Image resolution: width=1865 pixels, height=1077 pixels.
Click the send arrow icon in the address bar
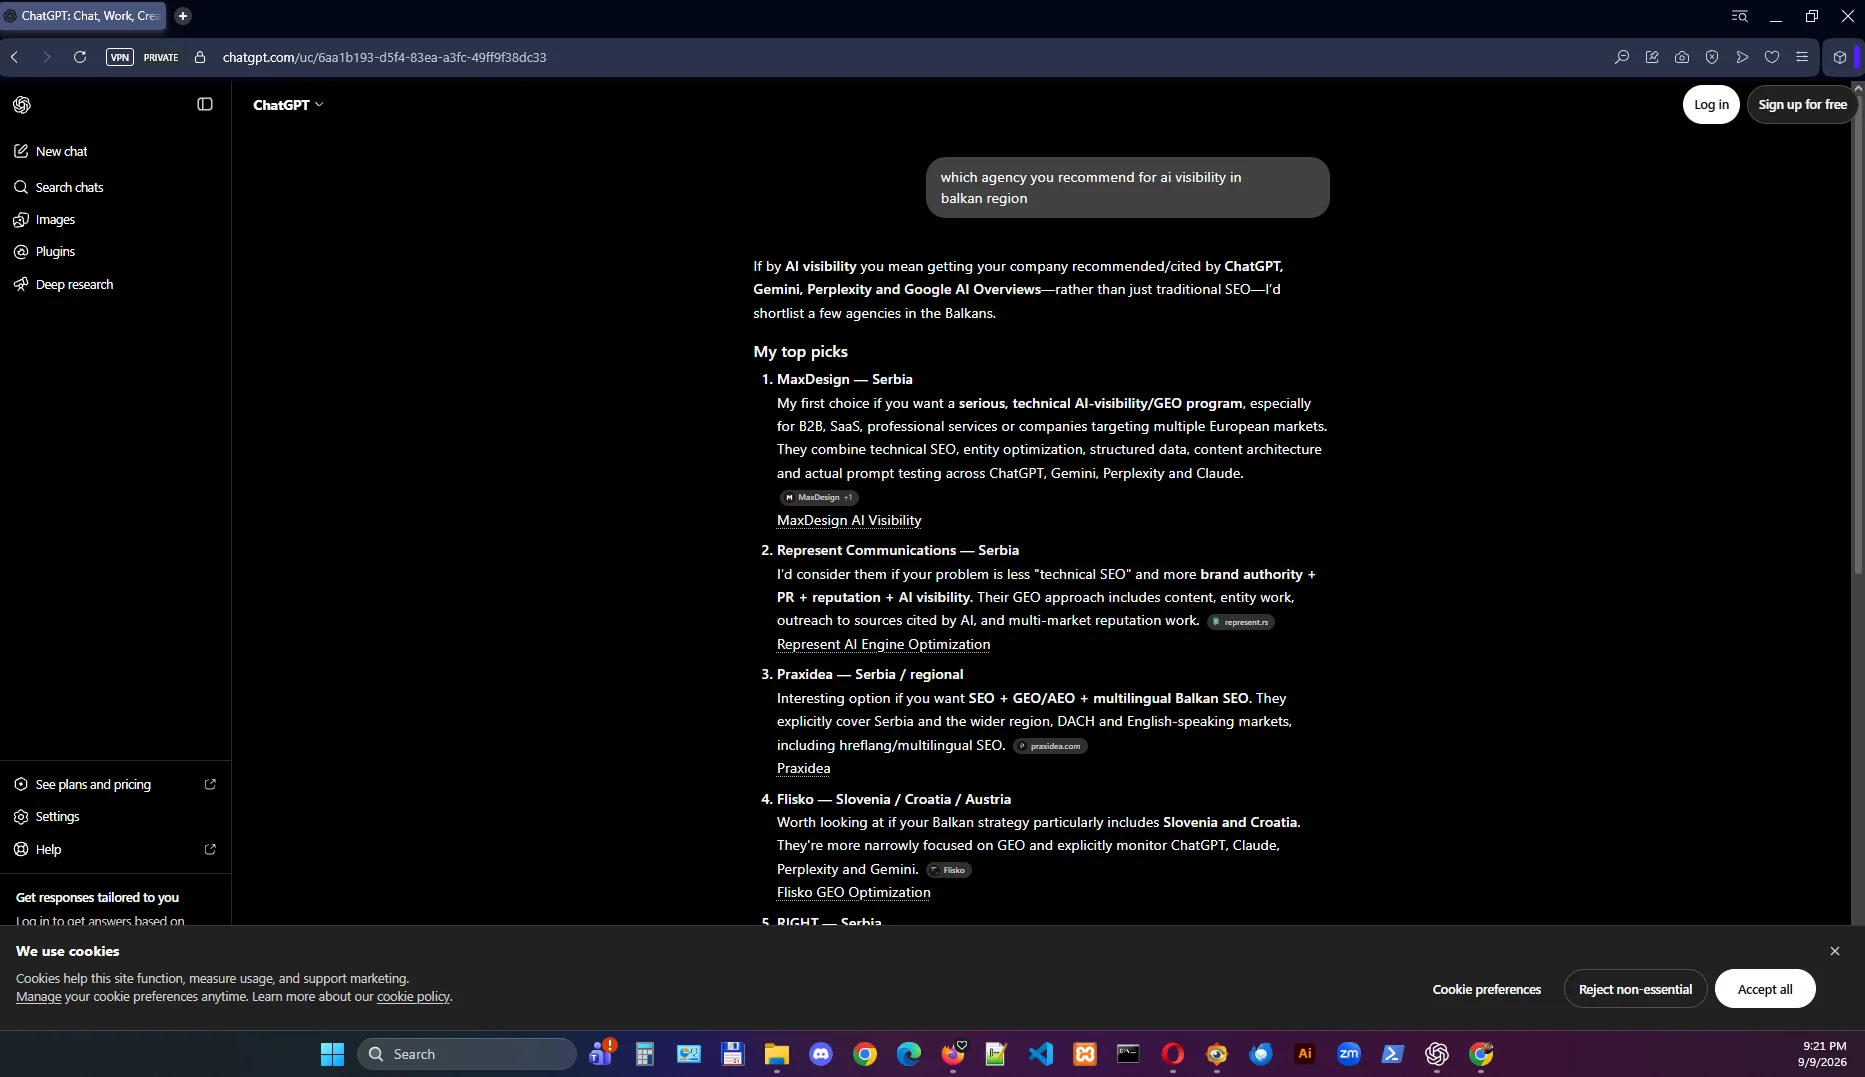coord(1742,57)
